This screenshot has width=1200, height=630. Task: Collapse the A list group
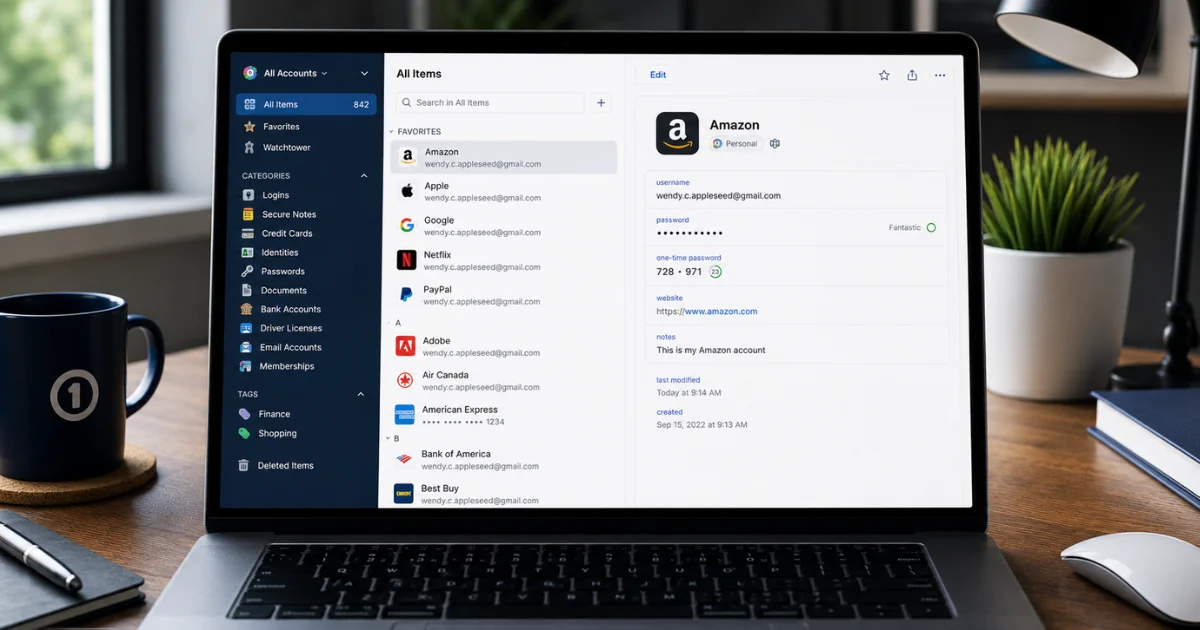[x=390, y=323]
